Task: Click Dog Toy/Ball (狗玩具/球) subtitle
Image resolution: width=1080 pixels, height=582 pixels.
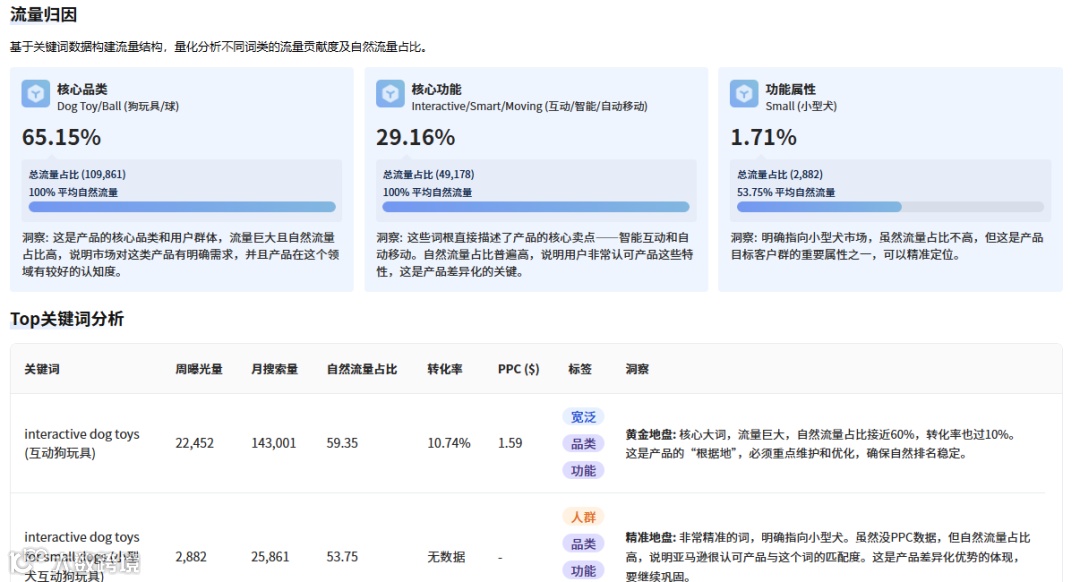Action: pyautogui.click(x=118, y=106)
